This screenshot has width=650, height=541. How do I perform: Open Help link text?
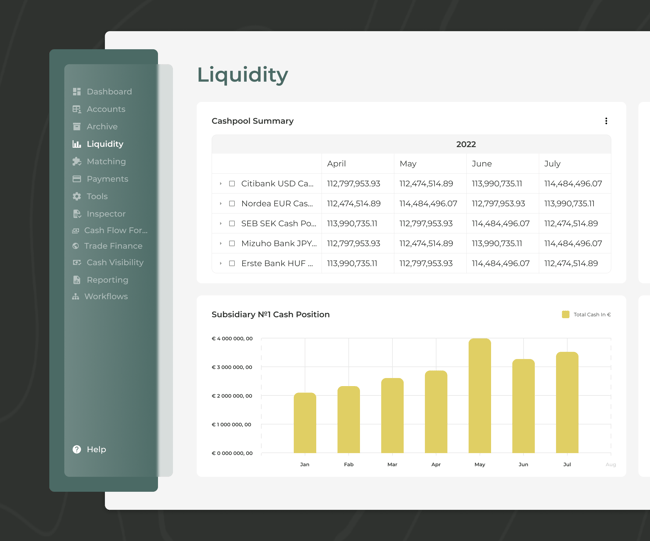click(96, 449)
